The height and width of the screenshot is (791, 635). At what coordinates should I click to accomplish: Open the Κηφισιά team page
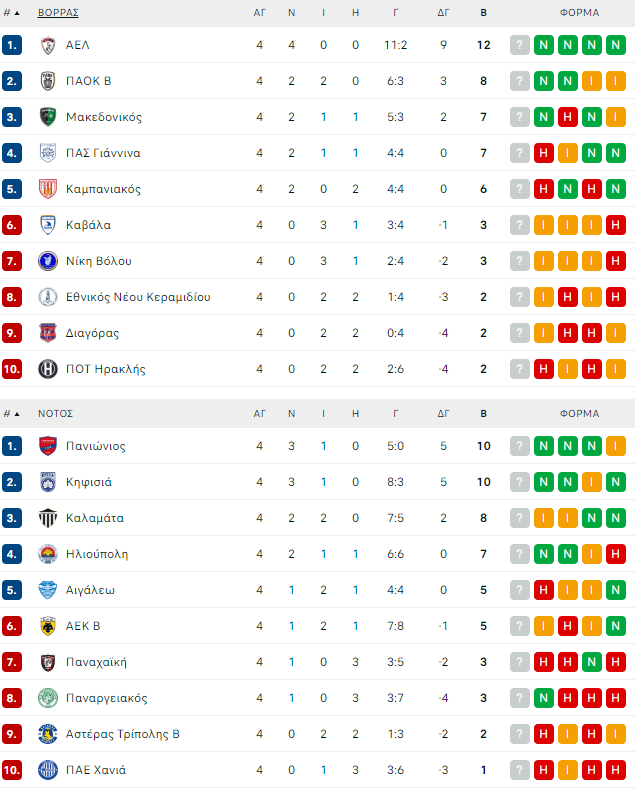pyautogui.click(x=88, y=482)
